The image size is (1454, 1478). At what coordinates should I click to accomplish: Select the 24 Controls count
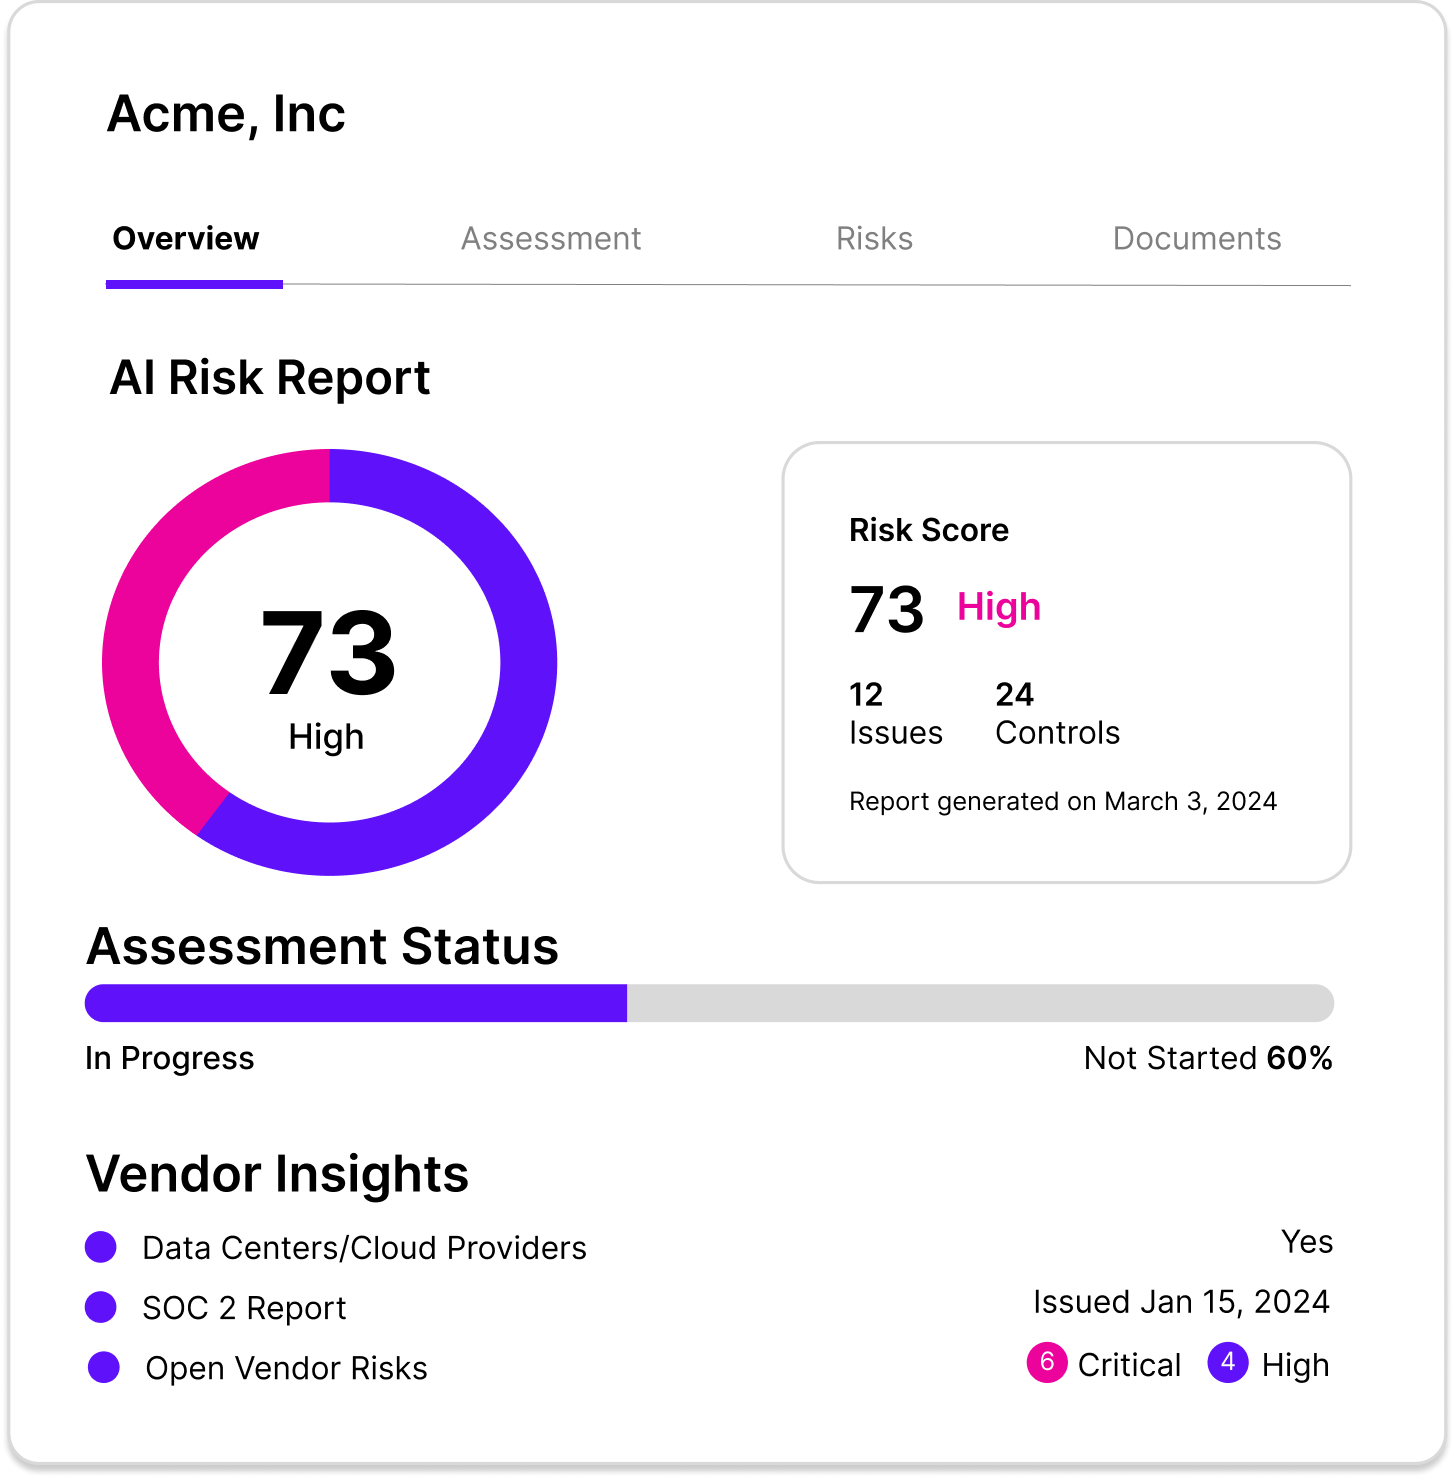point(1057,714)
